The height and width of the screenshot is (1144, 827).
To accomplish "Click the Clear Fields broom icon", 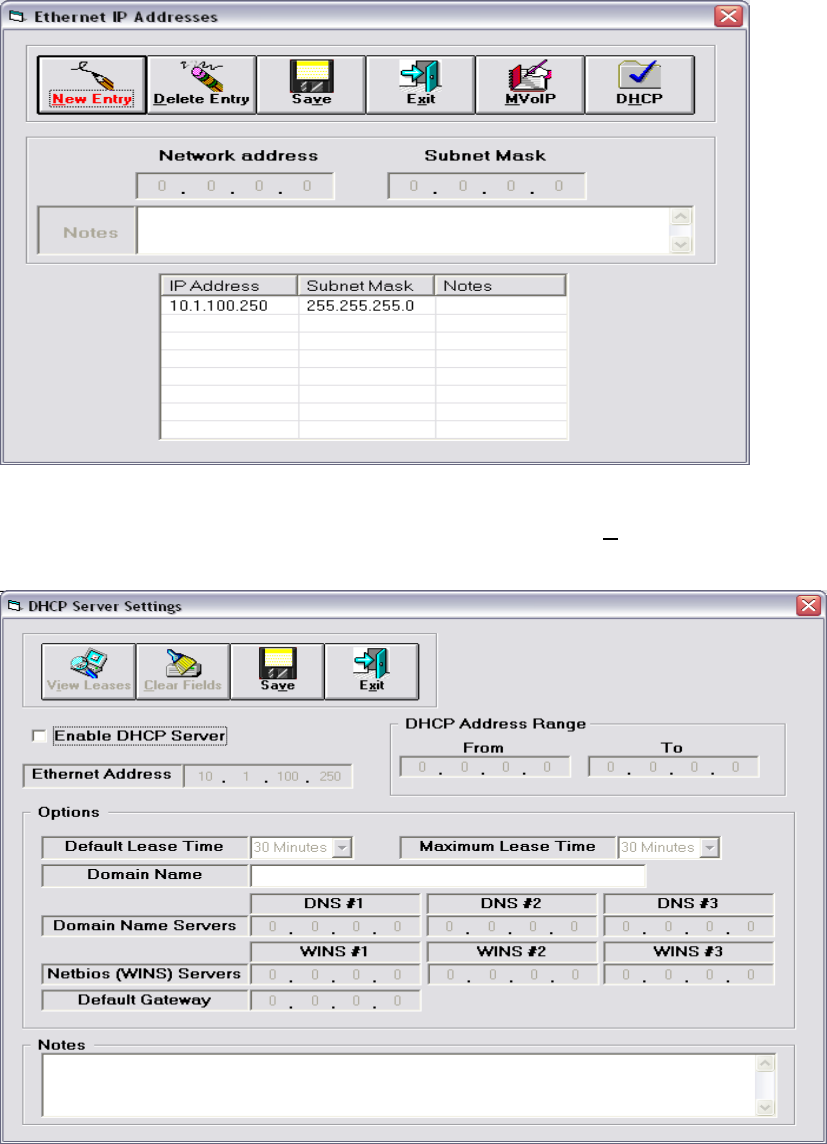I will [x=183, y=672].
